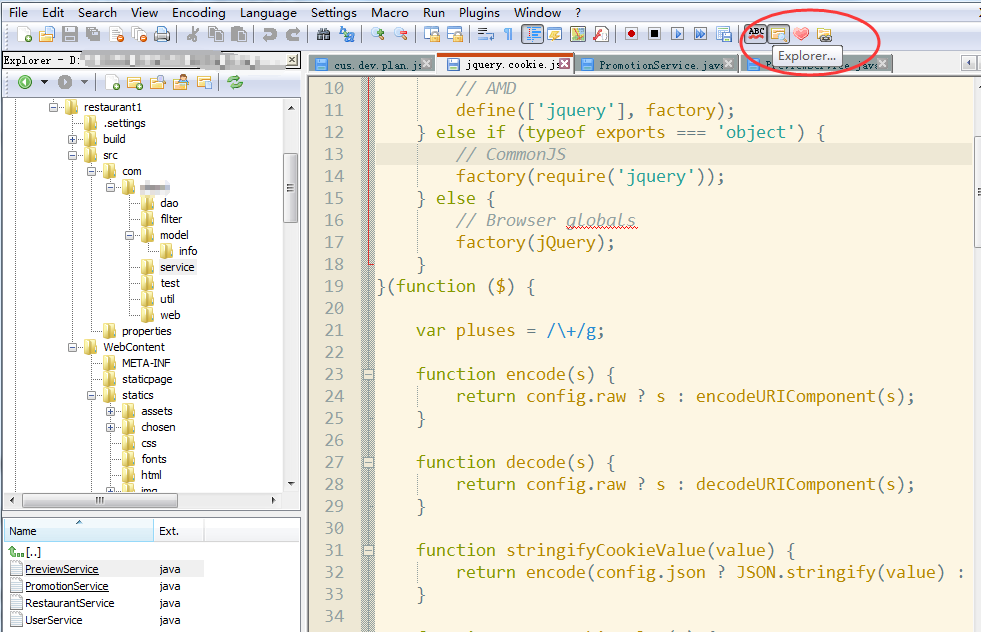
Task: Toggle Word Wrap in the toolbar
Action: tap(485, 33)
